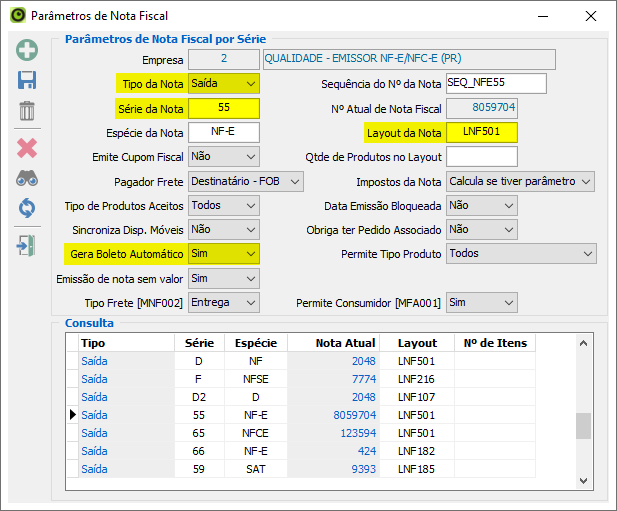
Task: Click the green plus add record icon
Action: point(27,50)
